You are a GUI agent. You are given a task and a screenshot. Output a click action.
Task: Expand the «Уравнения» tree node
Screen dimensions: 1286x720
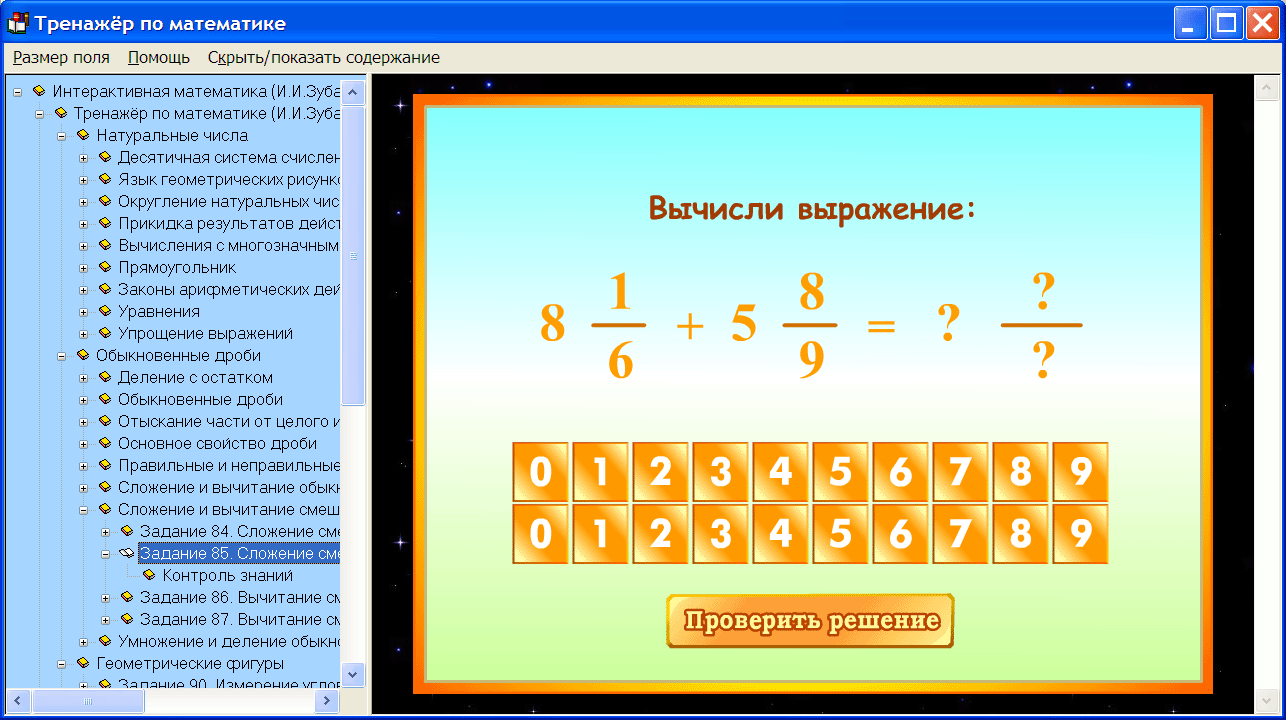click(x=86, y=311)
